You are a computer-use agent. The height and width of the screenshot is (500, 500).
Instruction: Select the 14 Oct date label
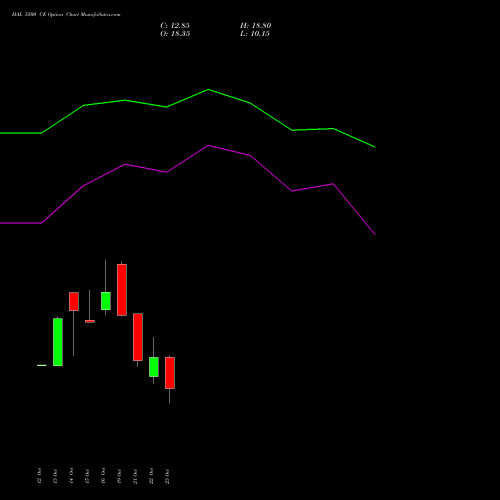71,476
